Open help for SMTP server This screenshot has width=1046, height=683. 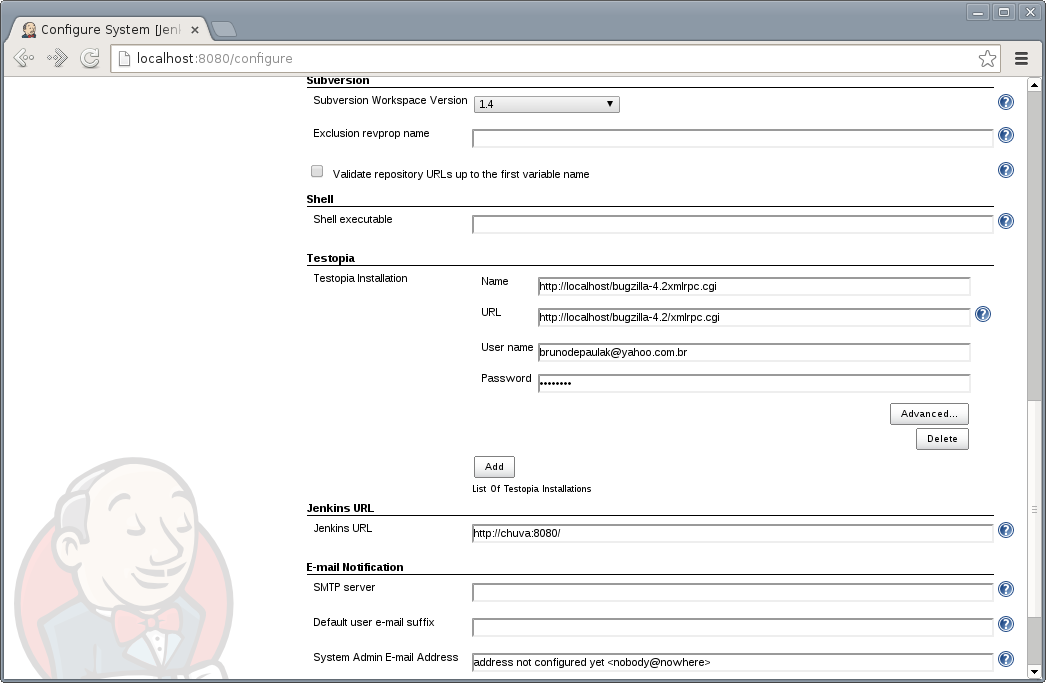pyautogui.click(x=1005, y=590)
